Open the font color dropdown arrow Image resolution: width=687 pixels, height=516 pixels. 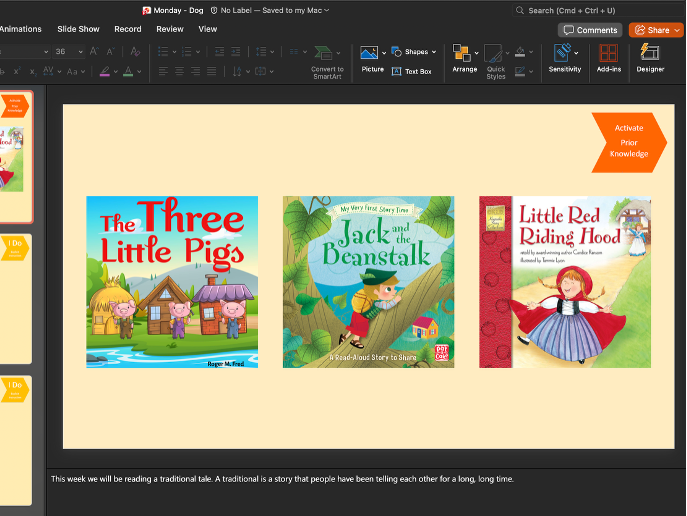[x=139, y=71]
